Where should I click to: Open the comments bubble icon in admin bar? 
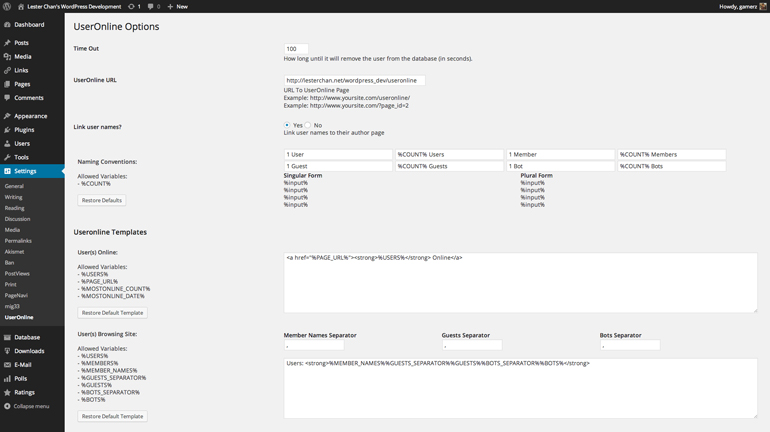click(151, 6)
